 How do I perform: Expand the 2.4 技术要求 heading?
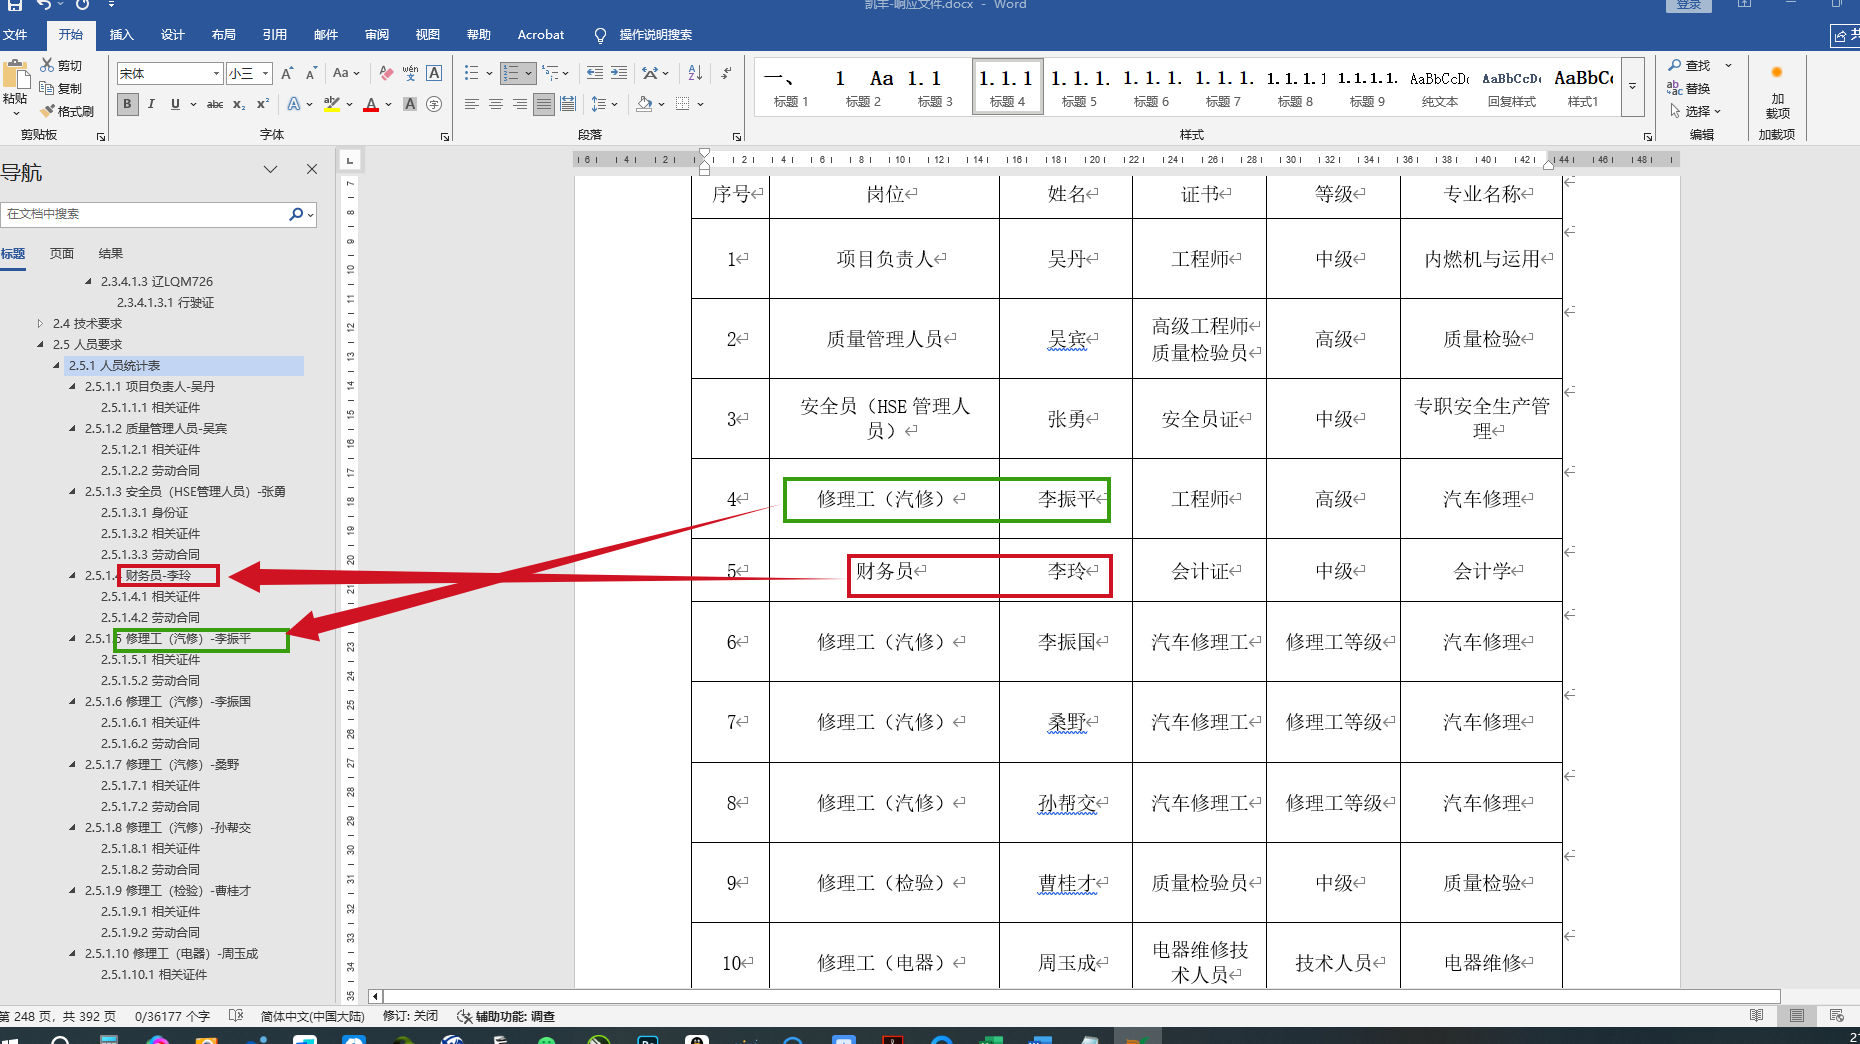pyautogui.click(x=40, y=323)
